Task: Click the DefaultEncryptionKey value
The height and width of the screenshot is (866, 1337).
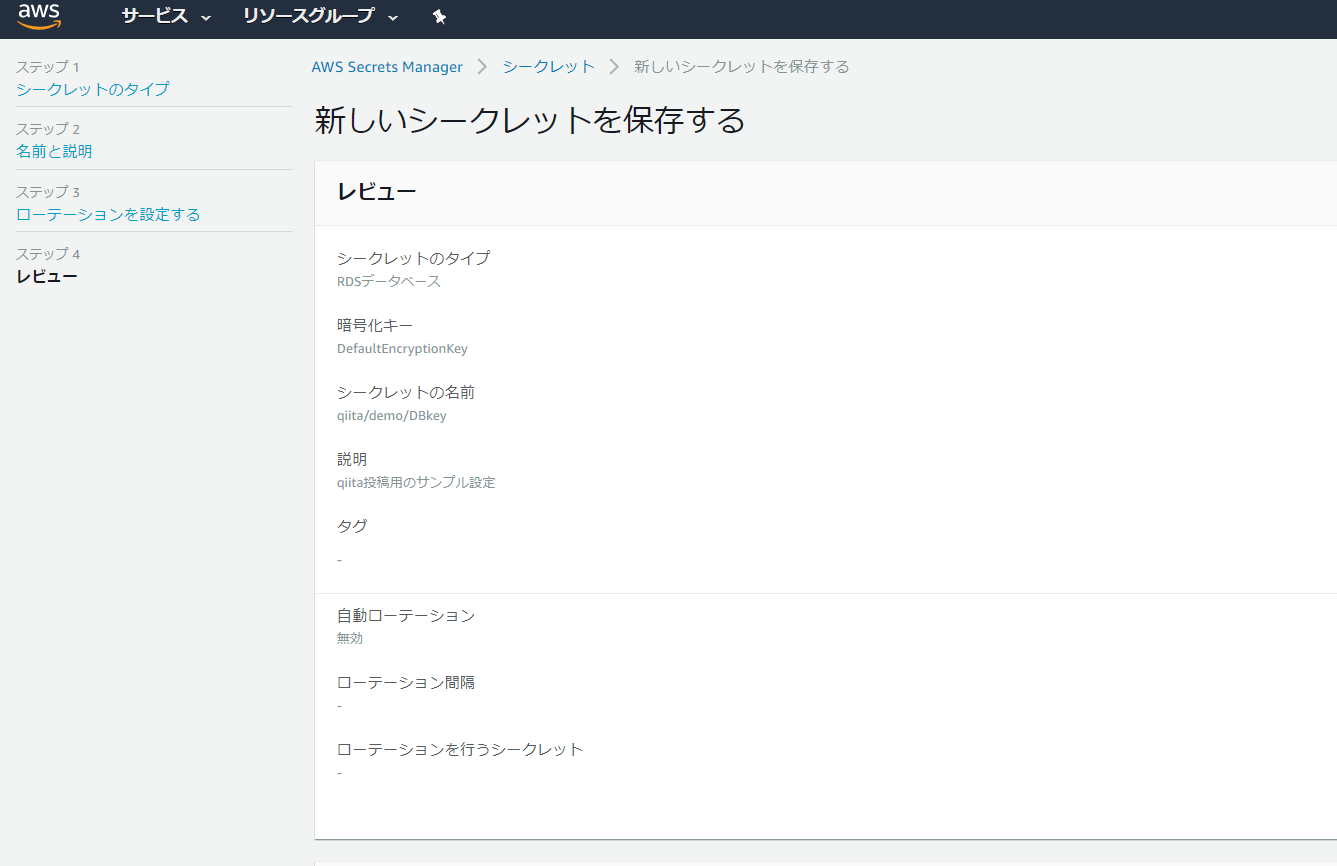Action: pyautogui.click(x=402, y=348)
